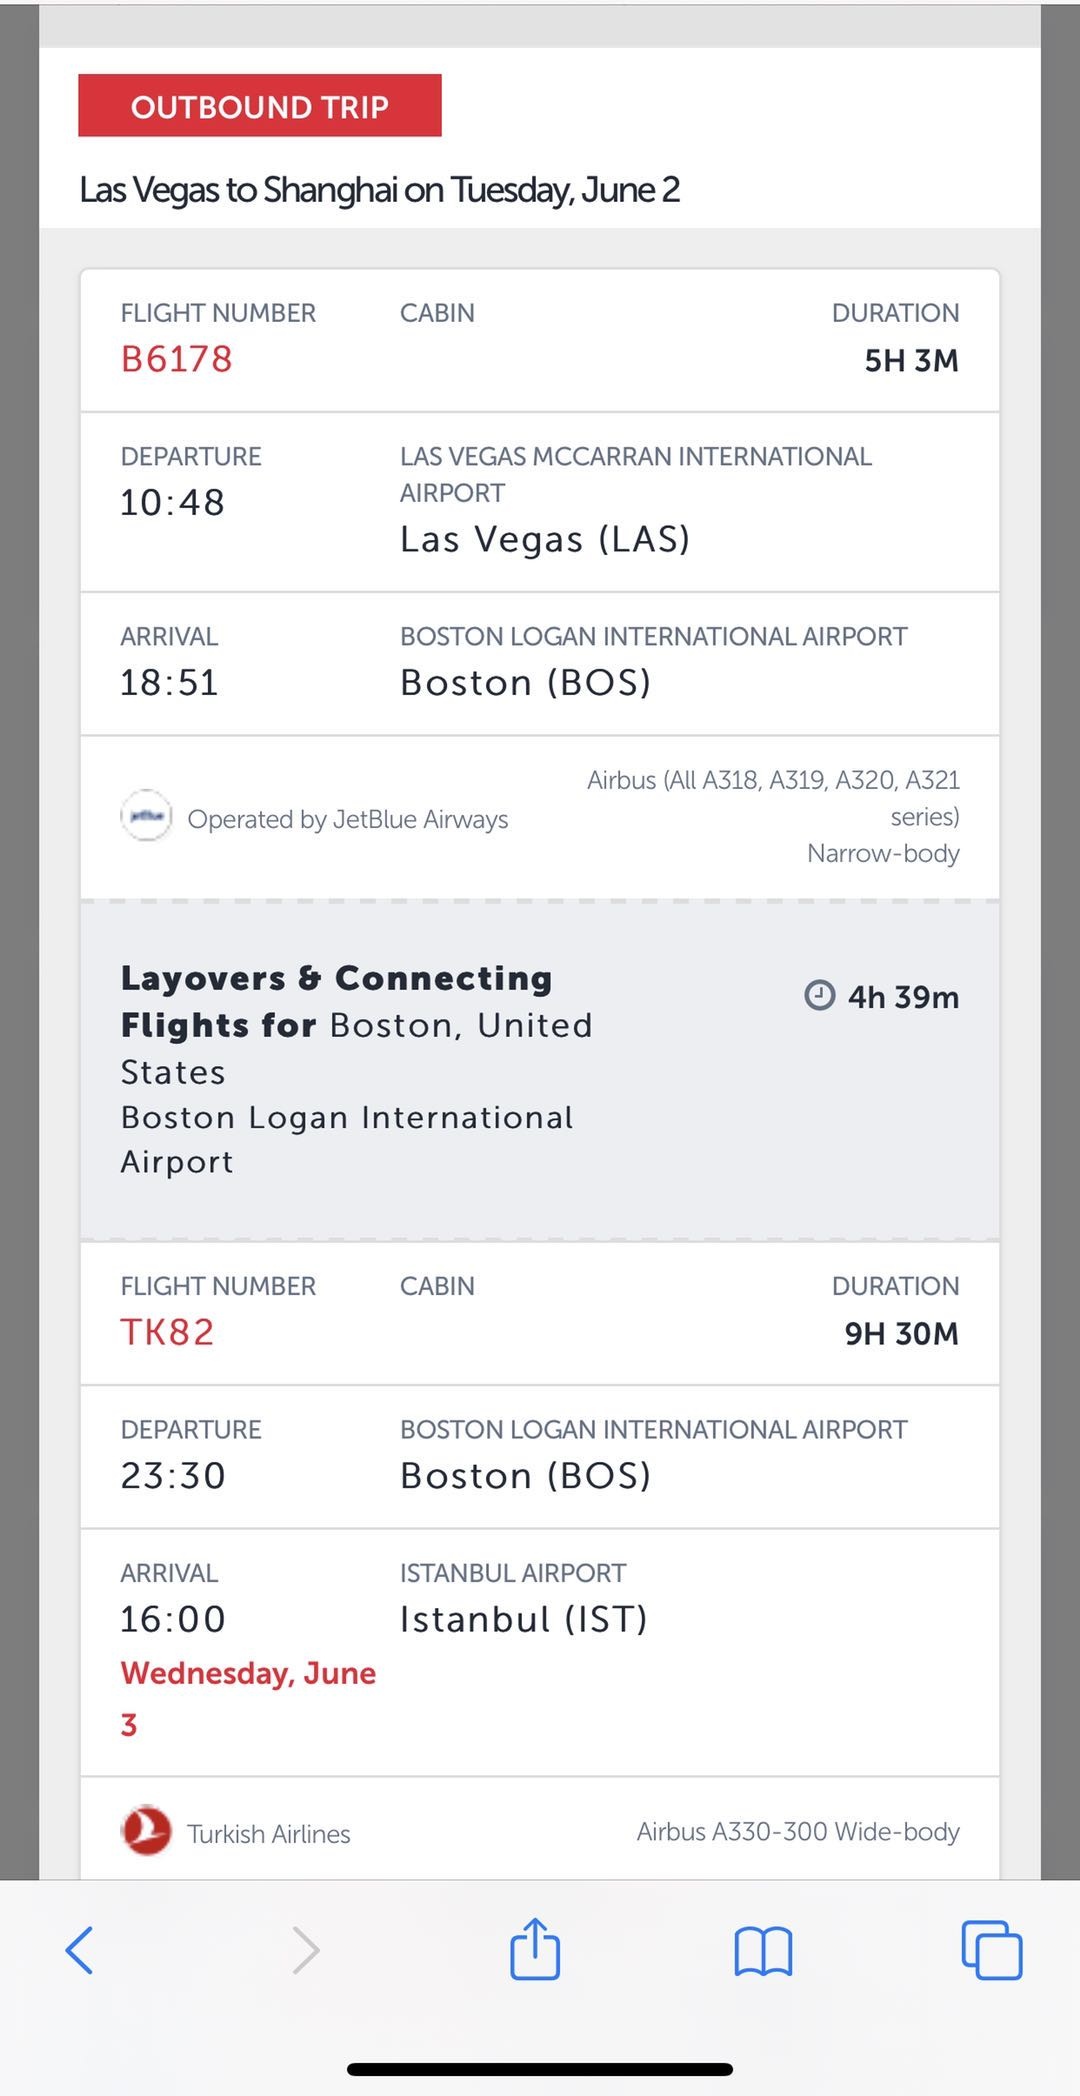Tap Operated by JetBlue Airways text

pos(348,819)
